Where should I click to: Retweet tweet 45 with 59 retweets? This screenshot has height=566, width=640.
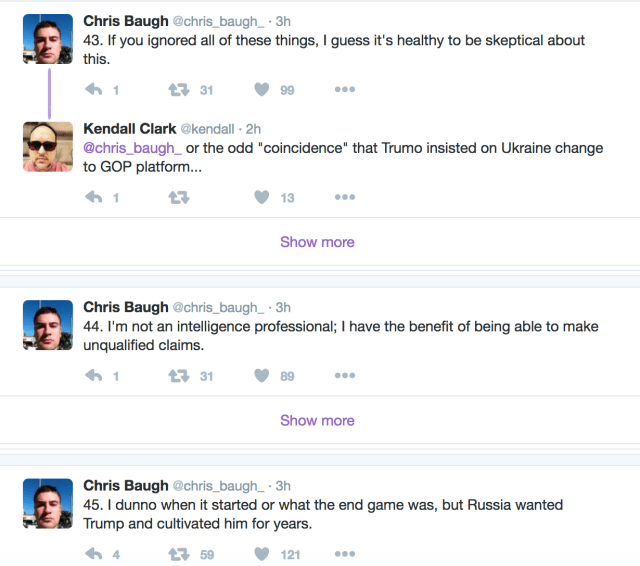tap(179, 553)
